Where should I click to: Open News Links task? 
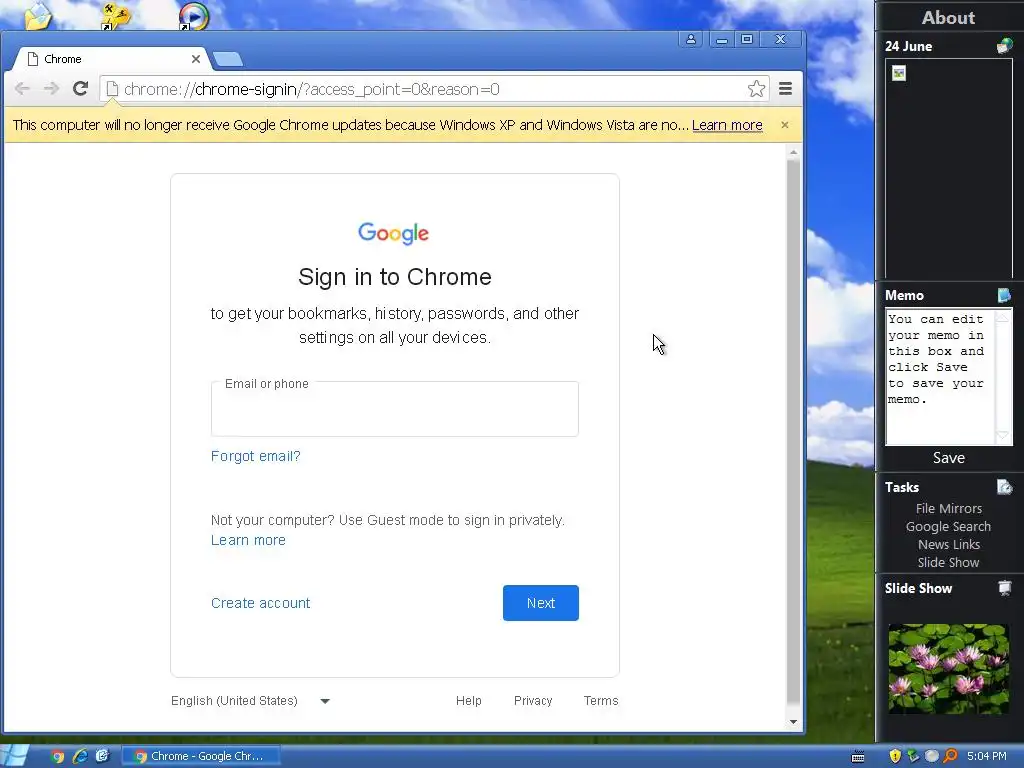point(949,544)
